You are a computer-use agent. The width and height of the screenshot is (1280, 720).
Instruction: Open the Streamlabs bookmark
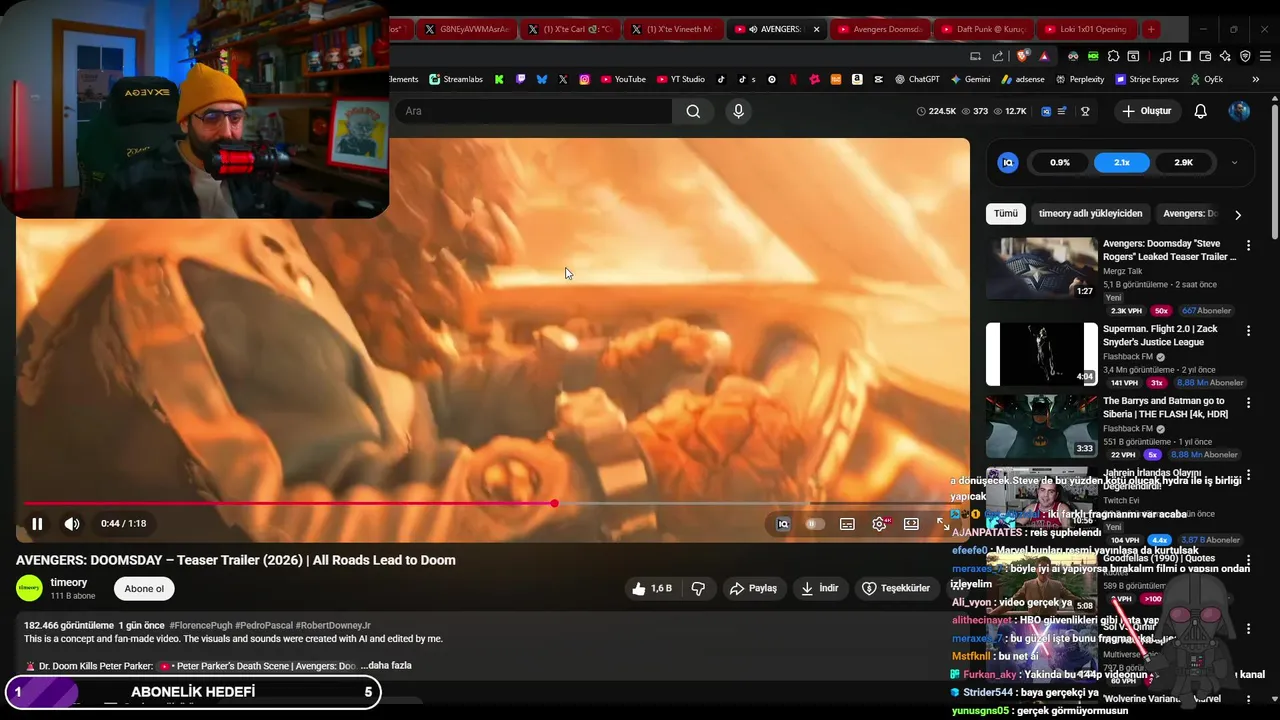(456, 79)
